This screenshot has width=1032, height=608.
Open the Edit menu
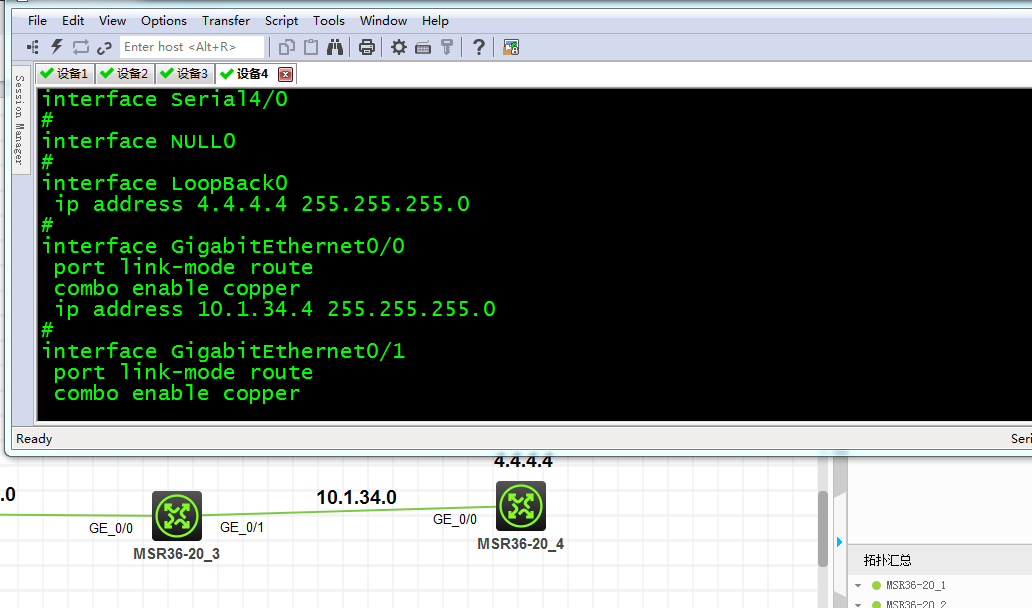coord(73,20)
